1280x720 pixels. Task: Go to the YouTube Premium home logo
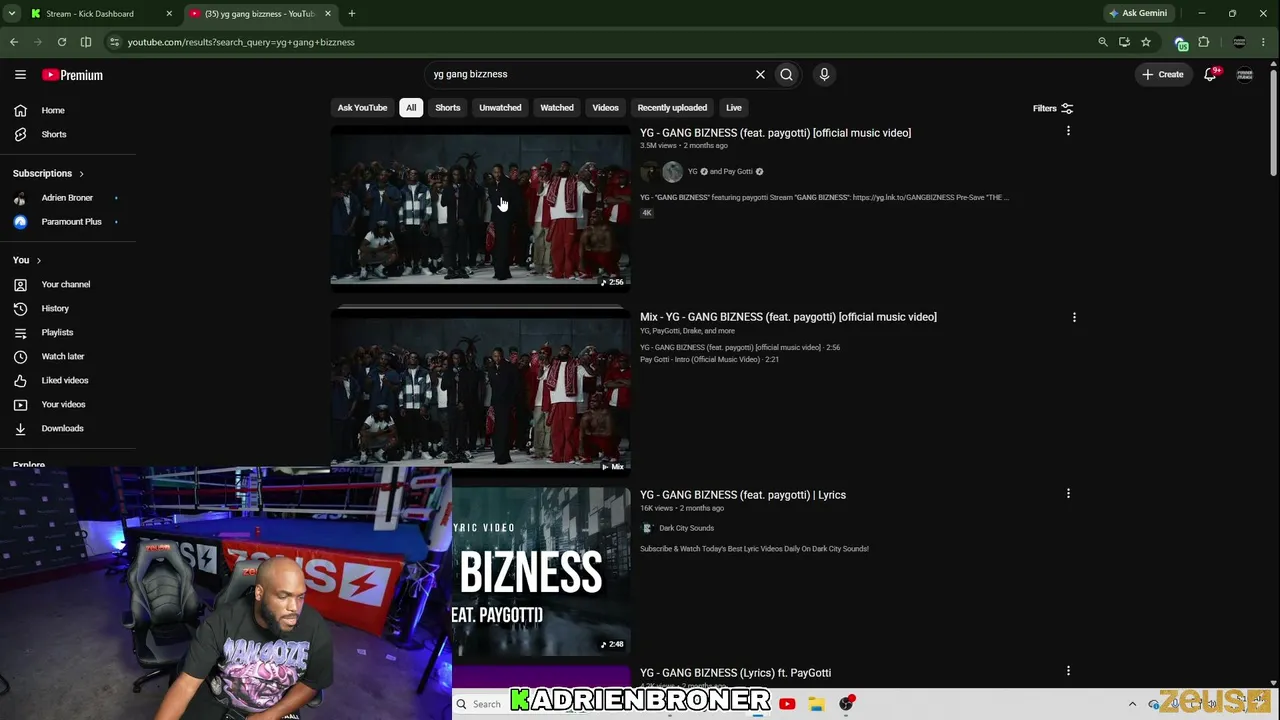tap(72, 75)
